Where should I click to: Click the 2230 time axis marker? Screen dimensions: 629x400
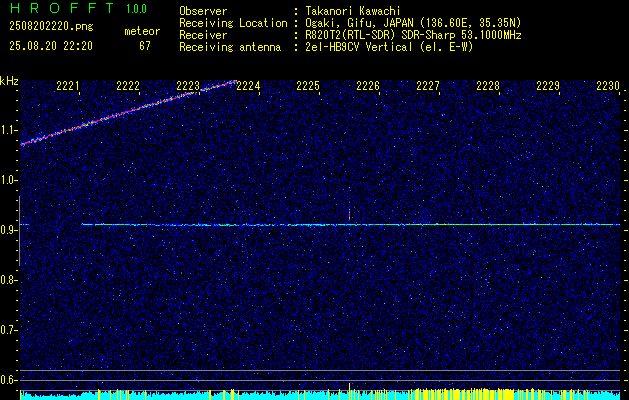608,86
